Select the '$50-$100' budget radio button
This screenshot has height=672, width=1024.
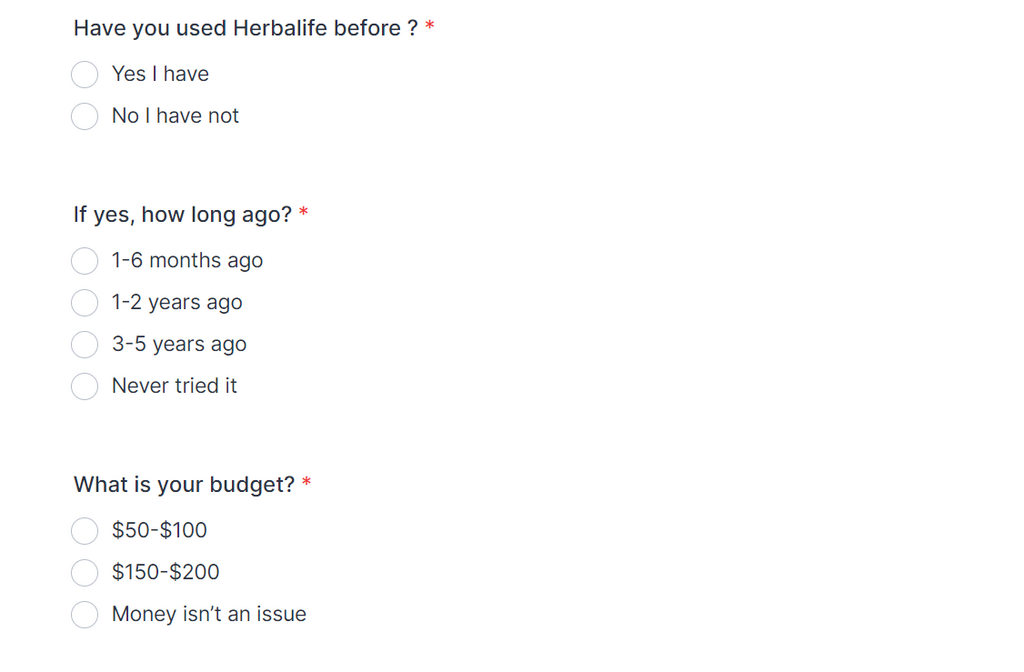(85, 531)
